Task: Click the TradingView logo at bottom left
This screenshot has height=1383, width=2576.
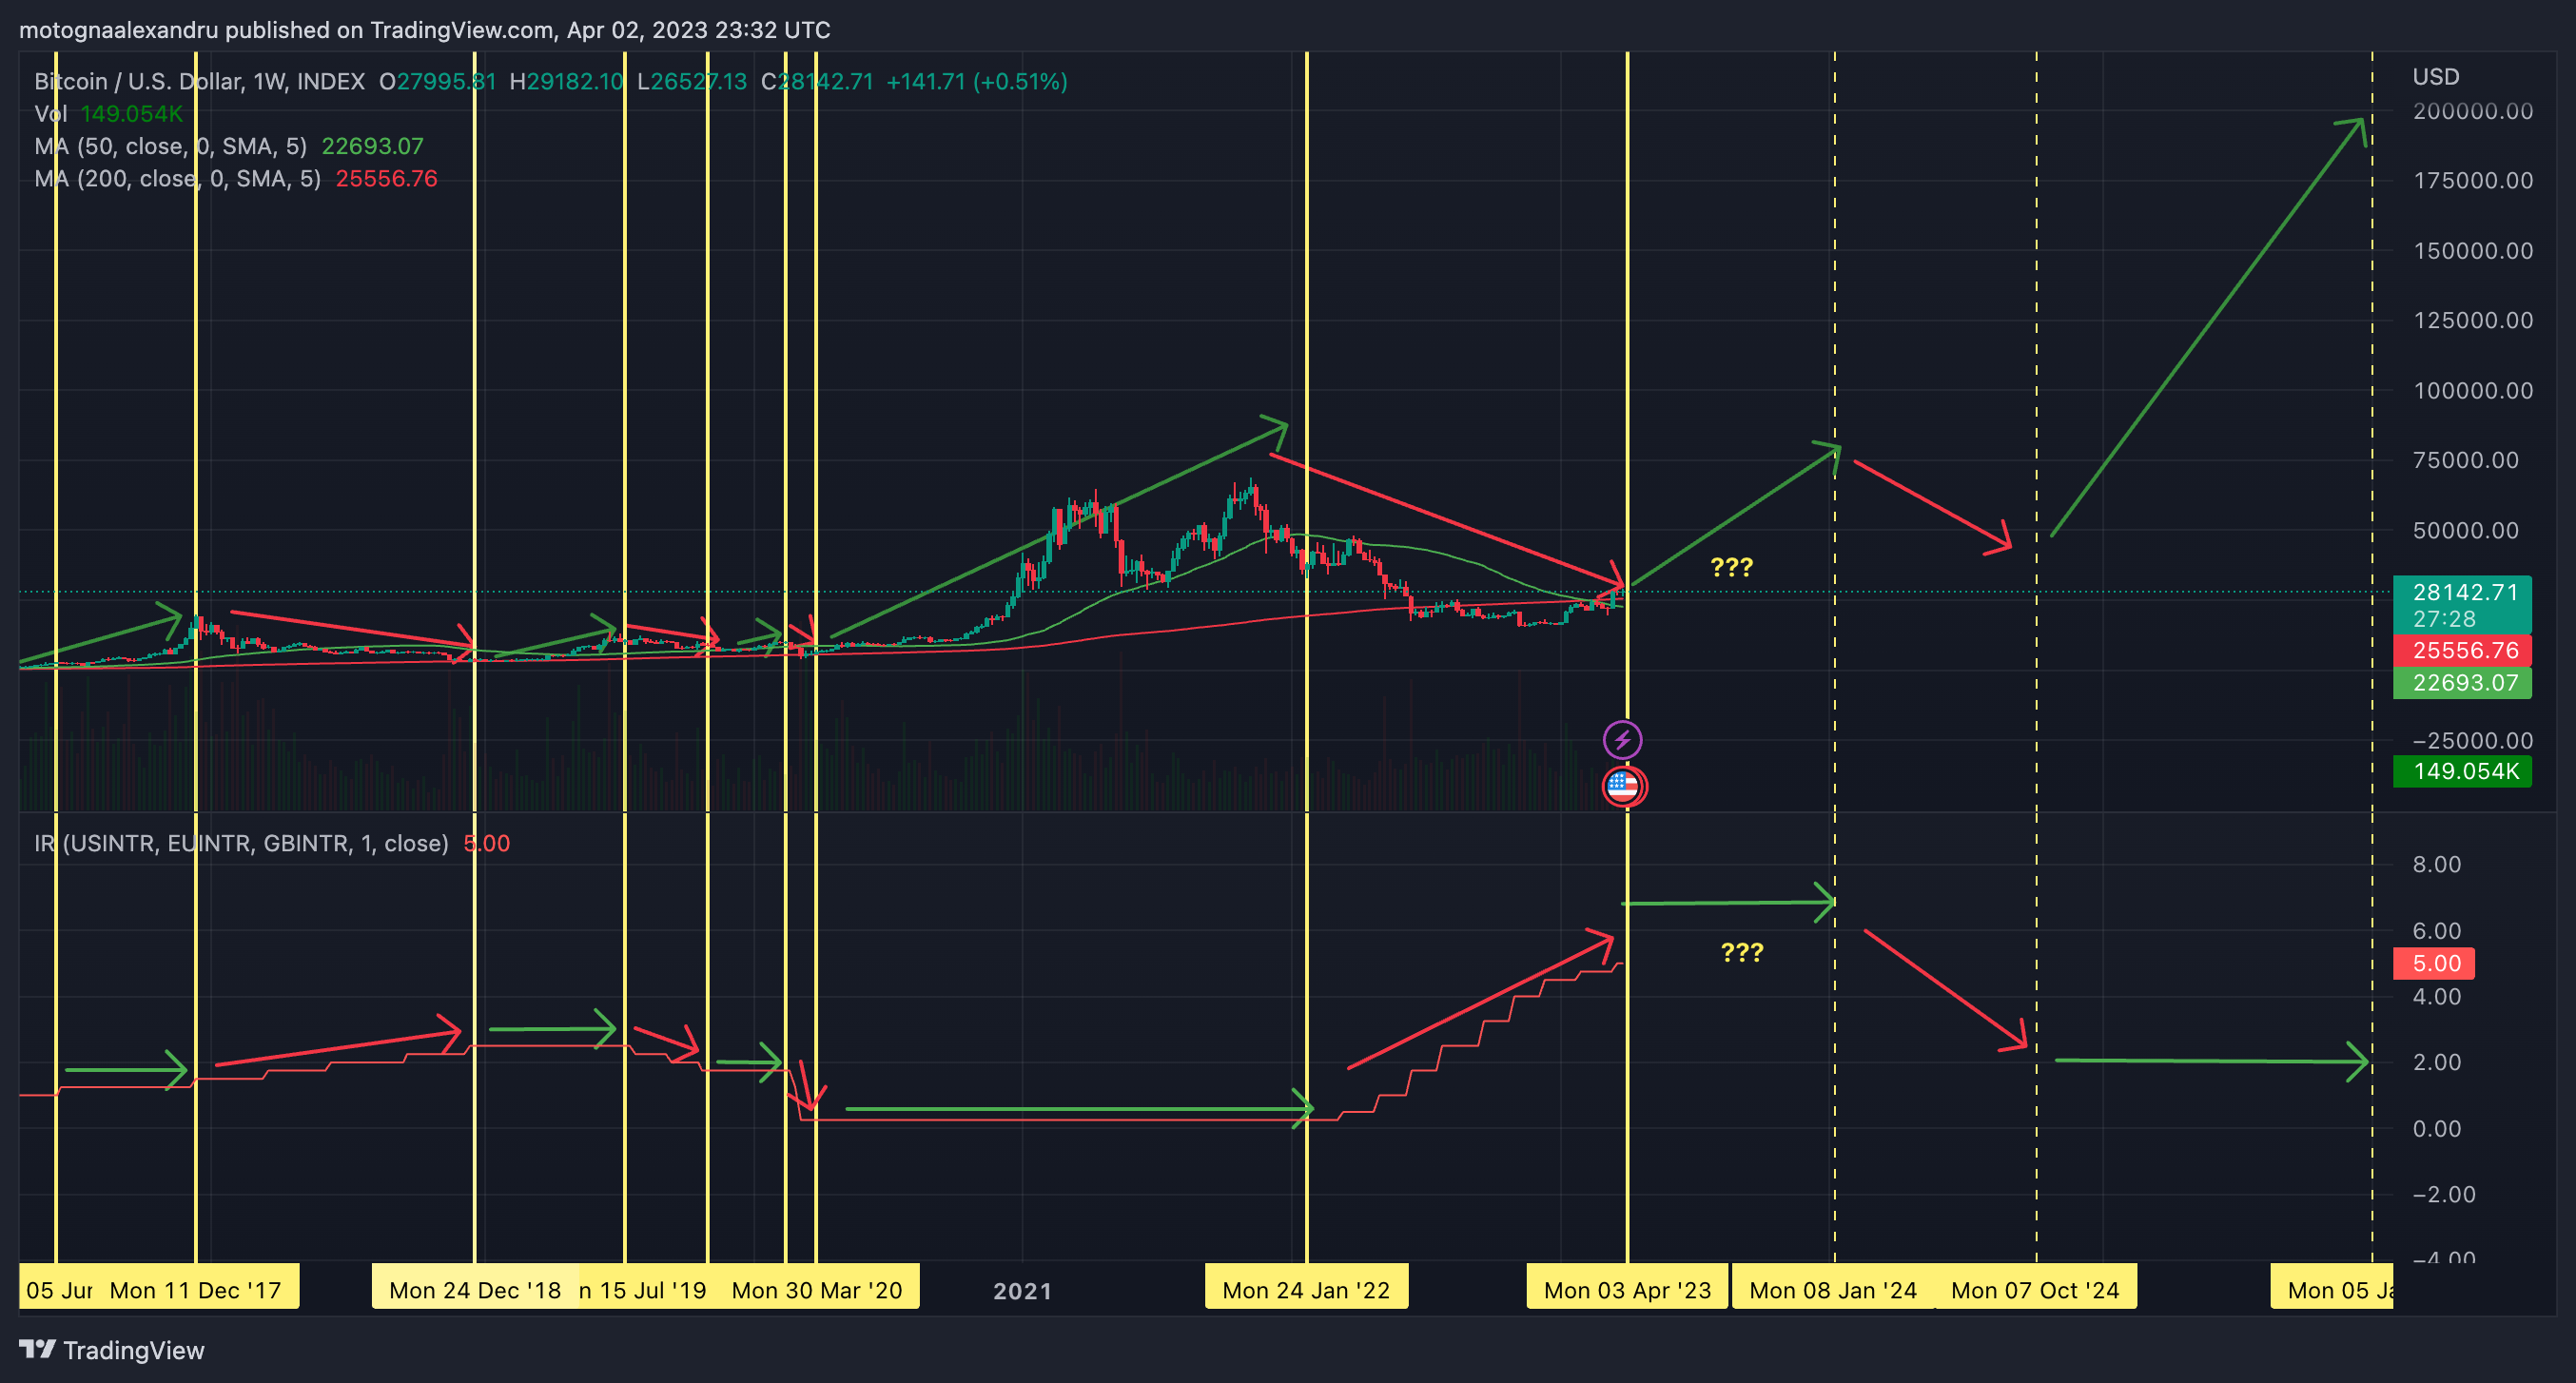Action: click(112, 1350)
